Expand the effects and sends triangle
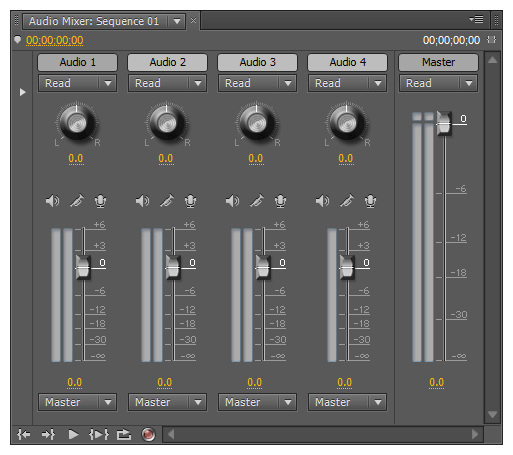Screen dimensions: 513x455 pyautogui.click(x=22, y=92)
